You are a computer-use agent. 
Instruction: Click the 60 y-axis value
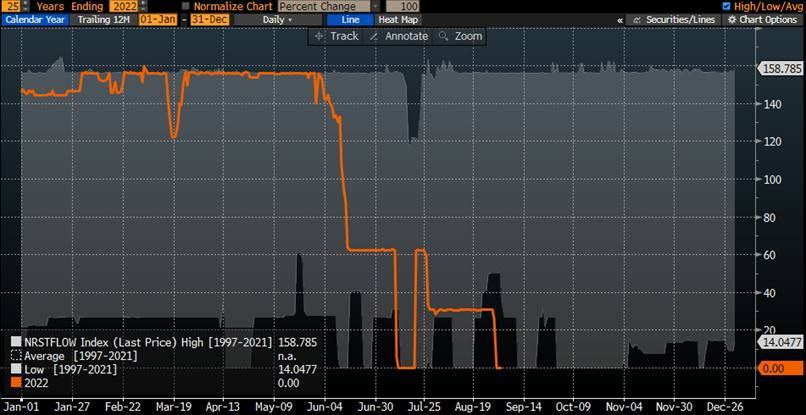(771, 255)
